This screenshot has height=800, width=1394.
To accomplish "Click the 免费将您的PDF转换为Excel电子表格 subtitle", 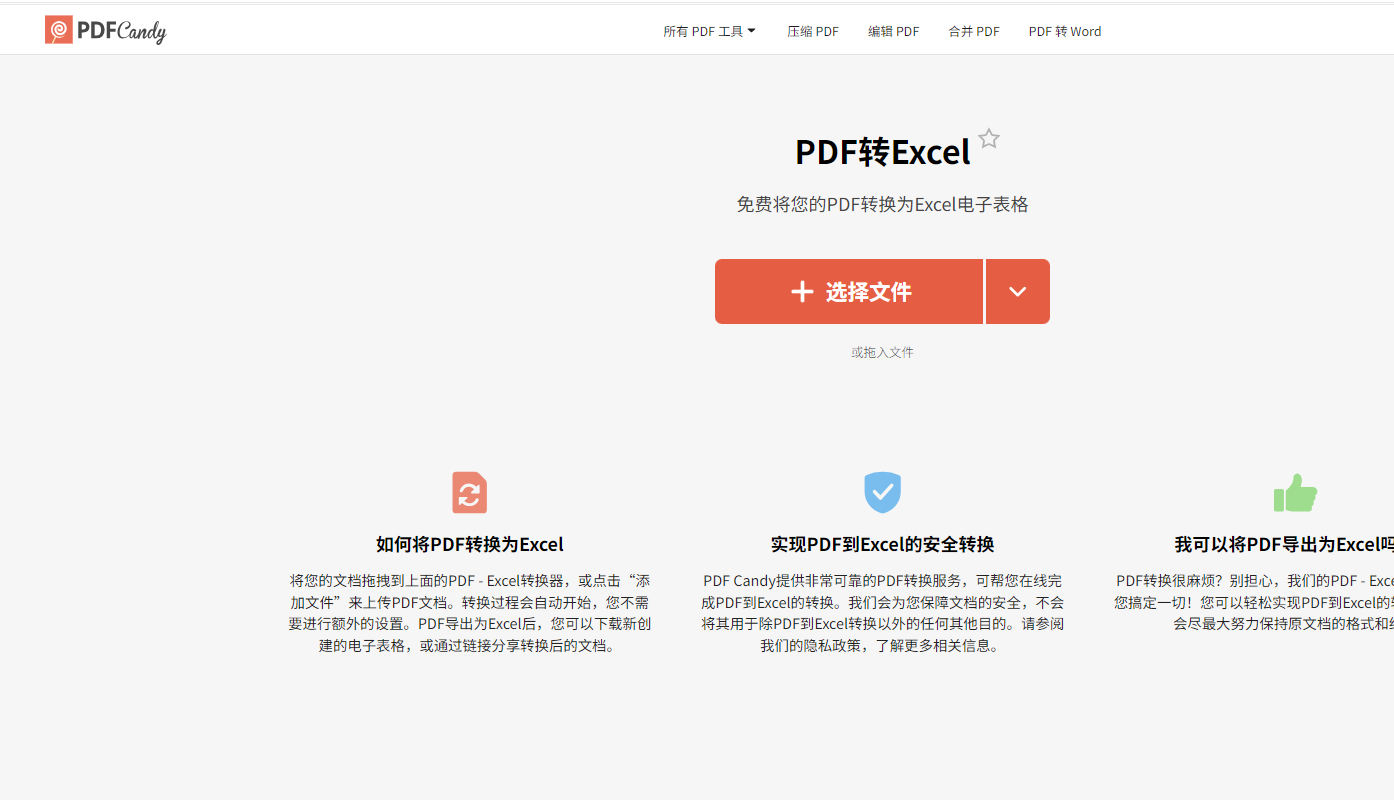I will click(x=882, y=205).
